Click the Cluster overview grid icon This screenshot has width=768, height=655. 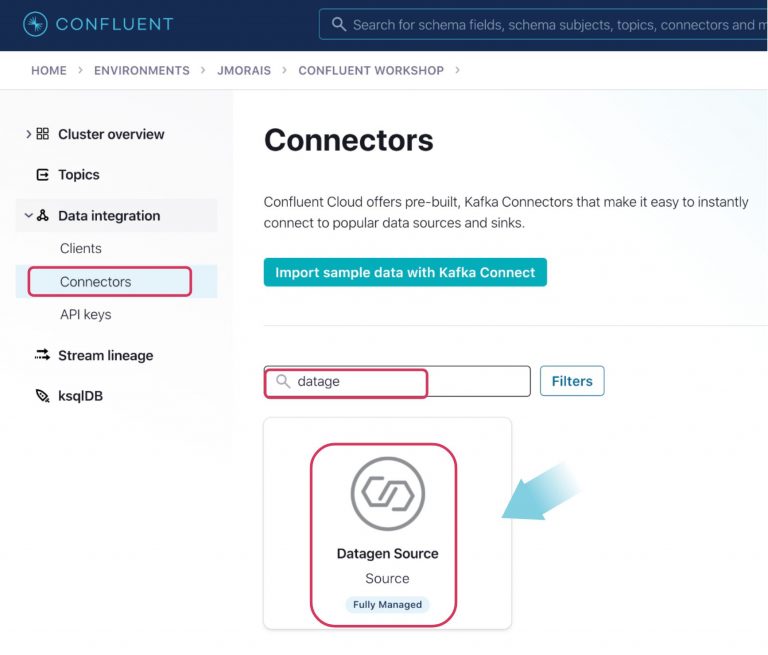pyautogui.click(x=42, y=134)
